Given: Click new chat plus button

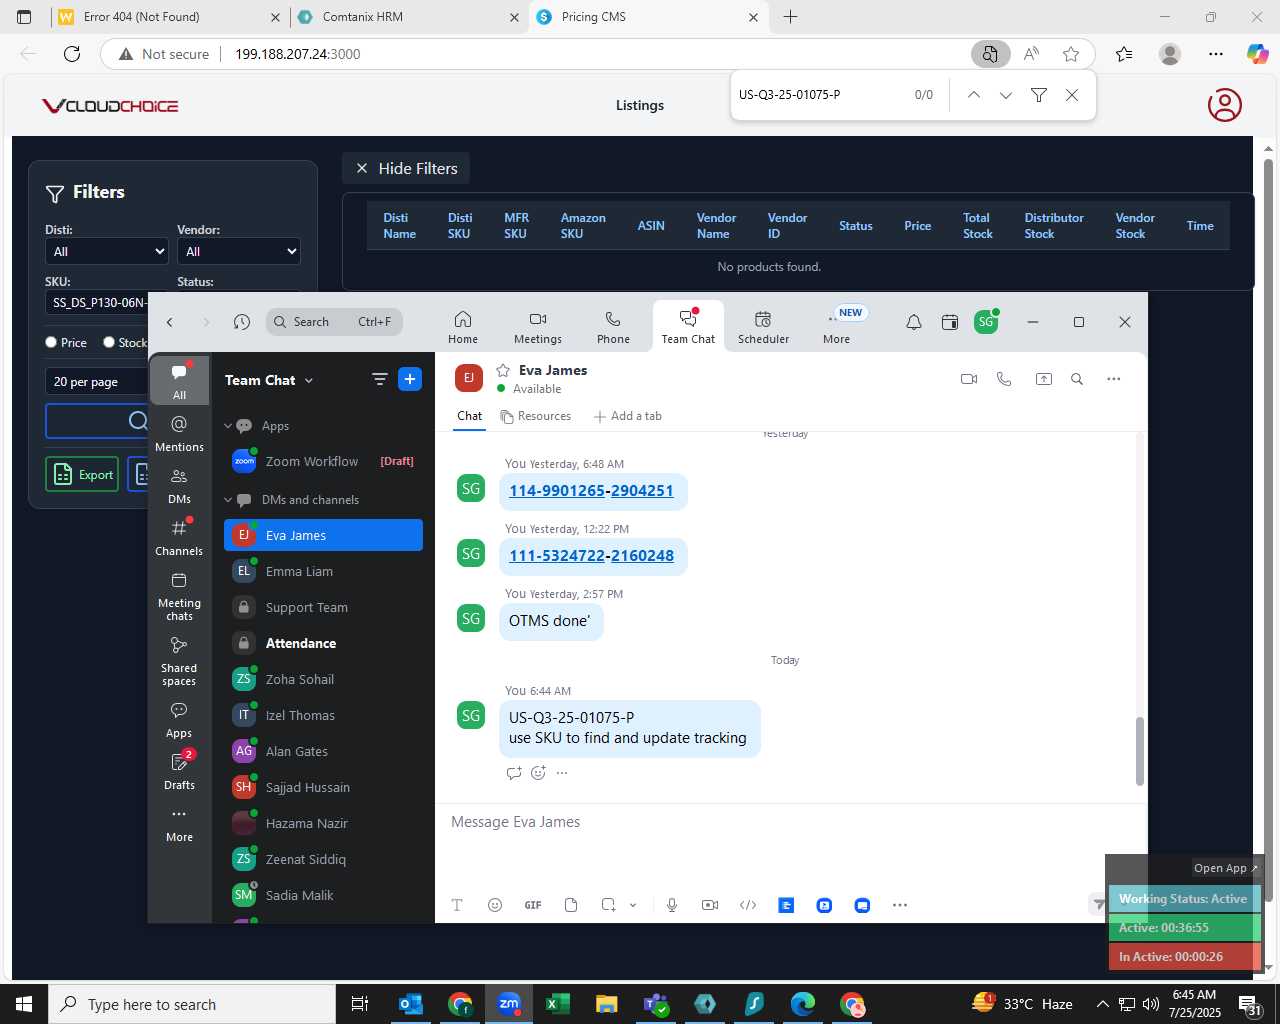Looking at the screenshot, I should pyautogui.click(x=410, y=379).
